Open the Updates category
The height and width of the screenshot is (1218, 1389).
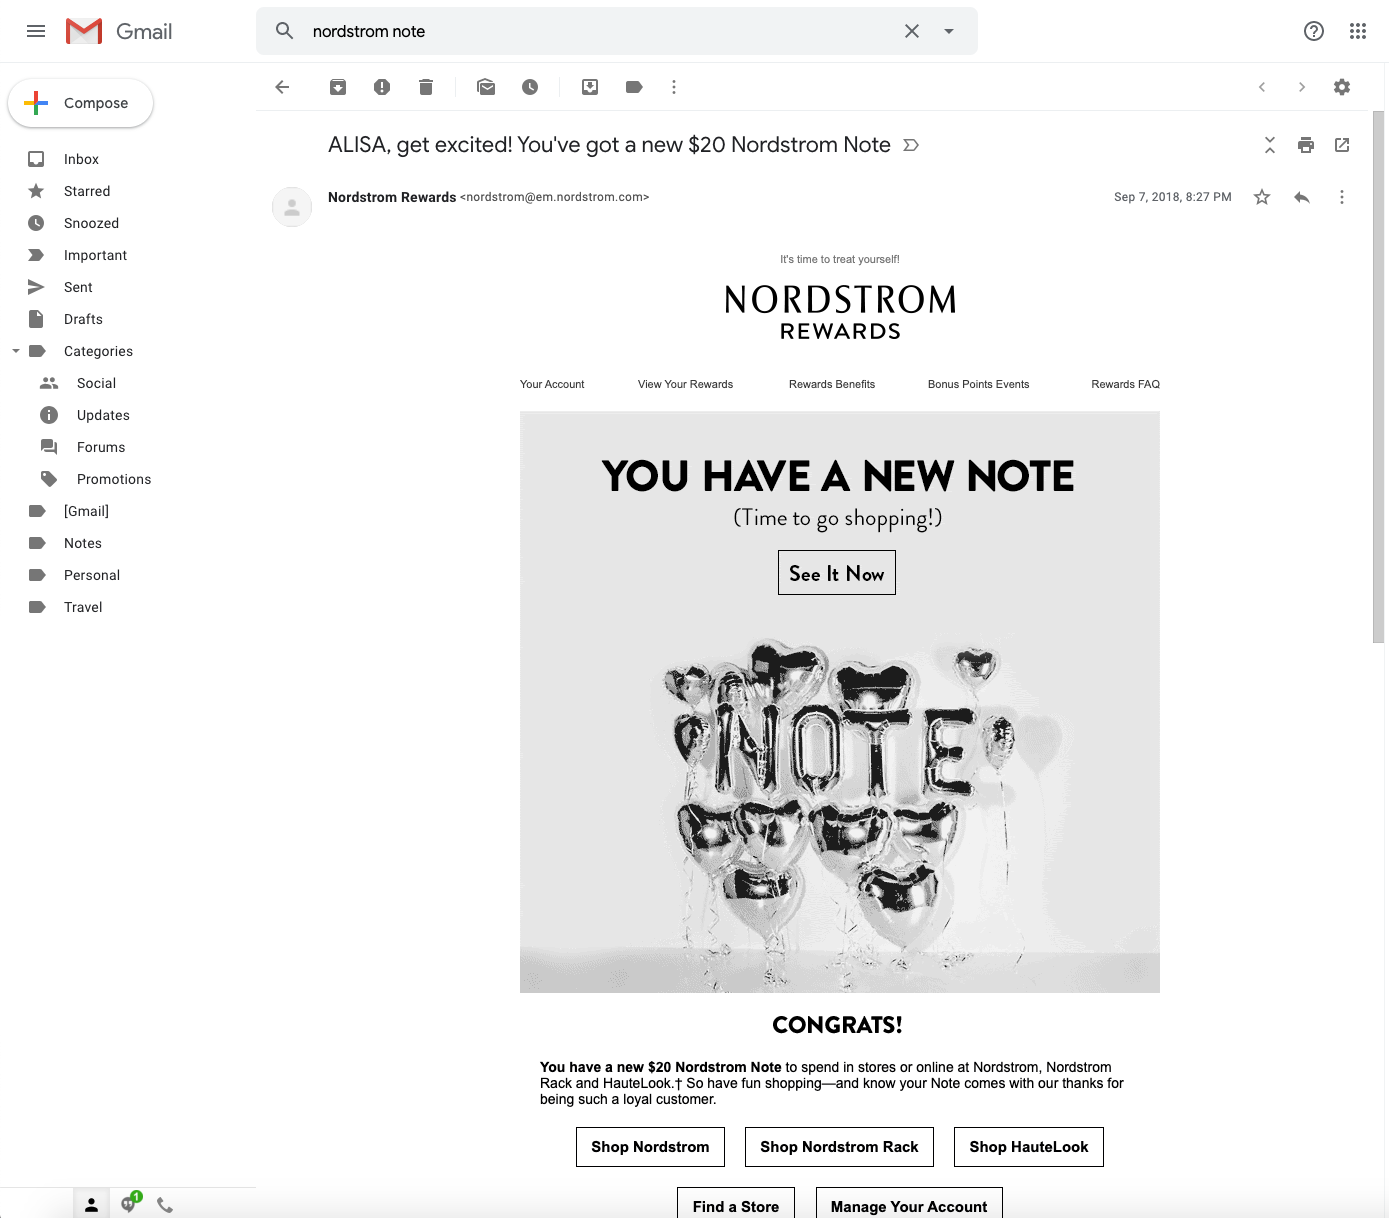pyautogui.click(x=103, y=415)
